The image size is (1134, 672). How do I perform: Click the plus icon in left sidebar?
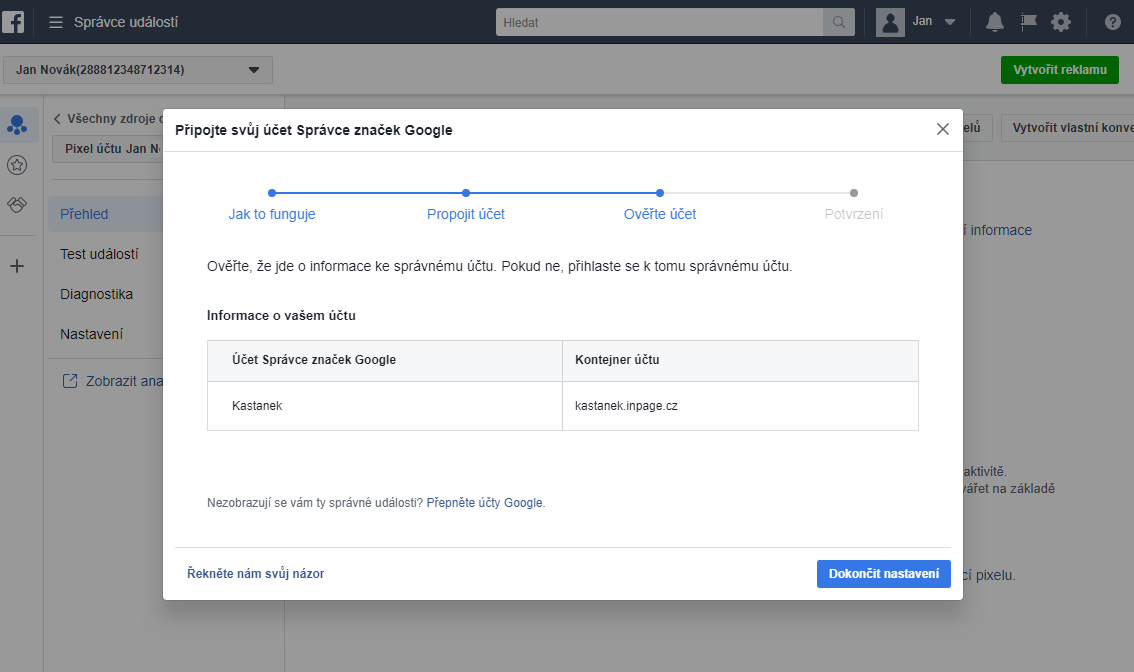pos(17,266)
